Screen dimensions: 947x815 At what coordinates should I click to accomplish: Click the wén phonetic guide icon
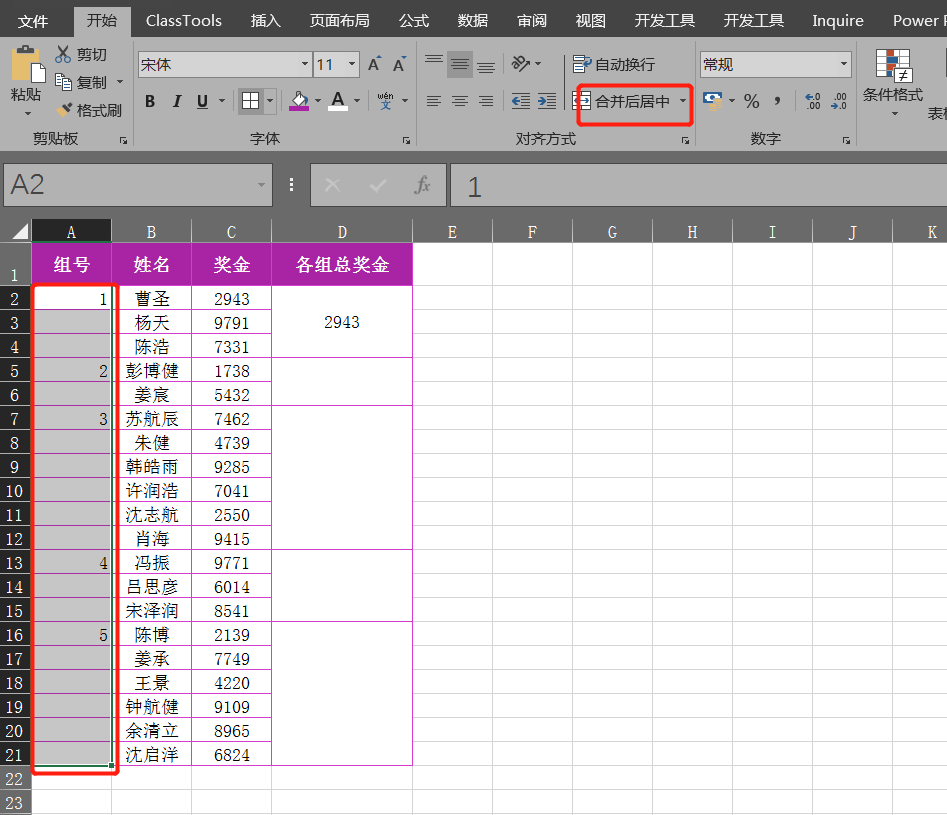coord(385,101)
